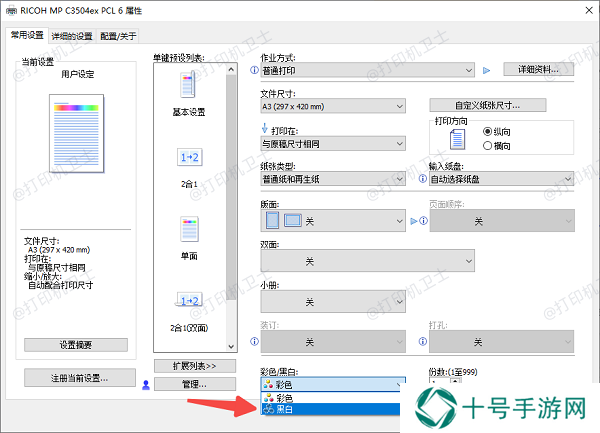This screenshot has width=600, height=433.
Task: Click info icon beside 打孔 dropdown
Action: pos(423,341)
